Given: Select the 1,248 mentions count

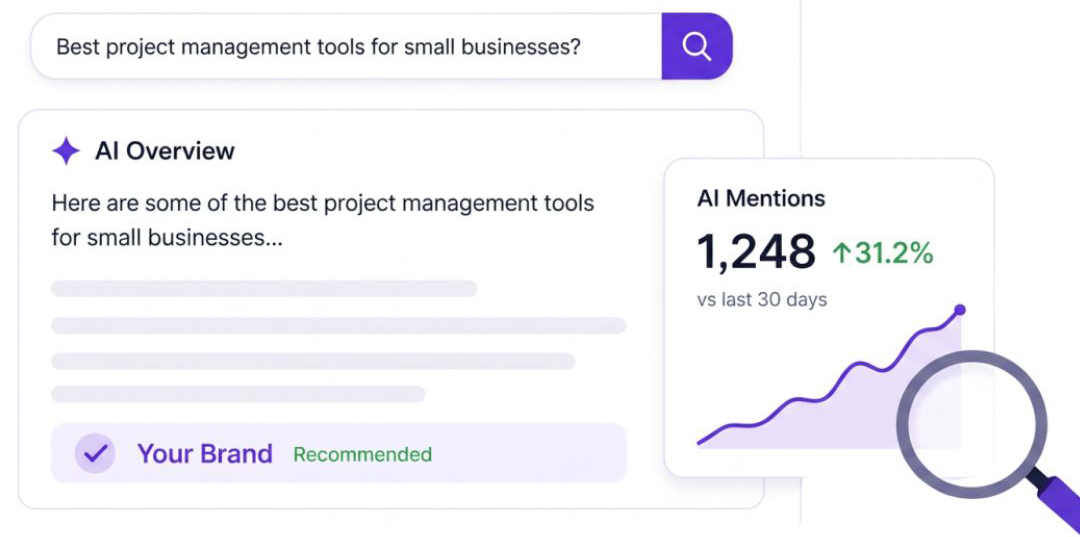Looking at the screenshot, I should click(x=756, y=251).
